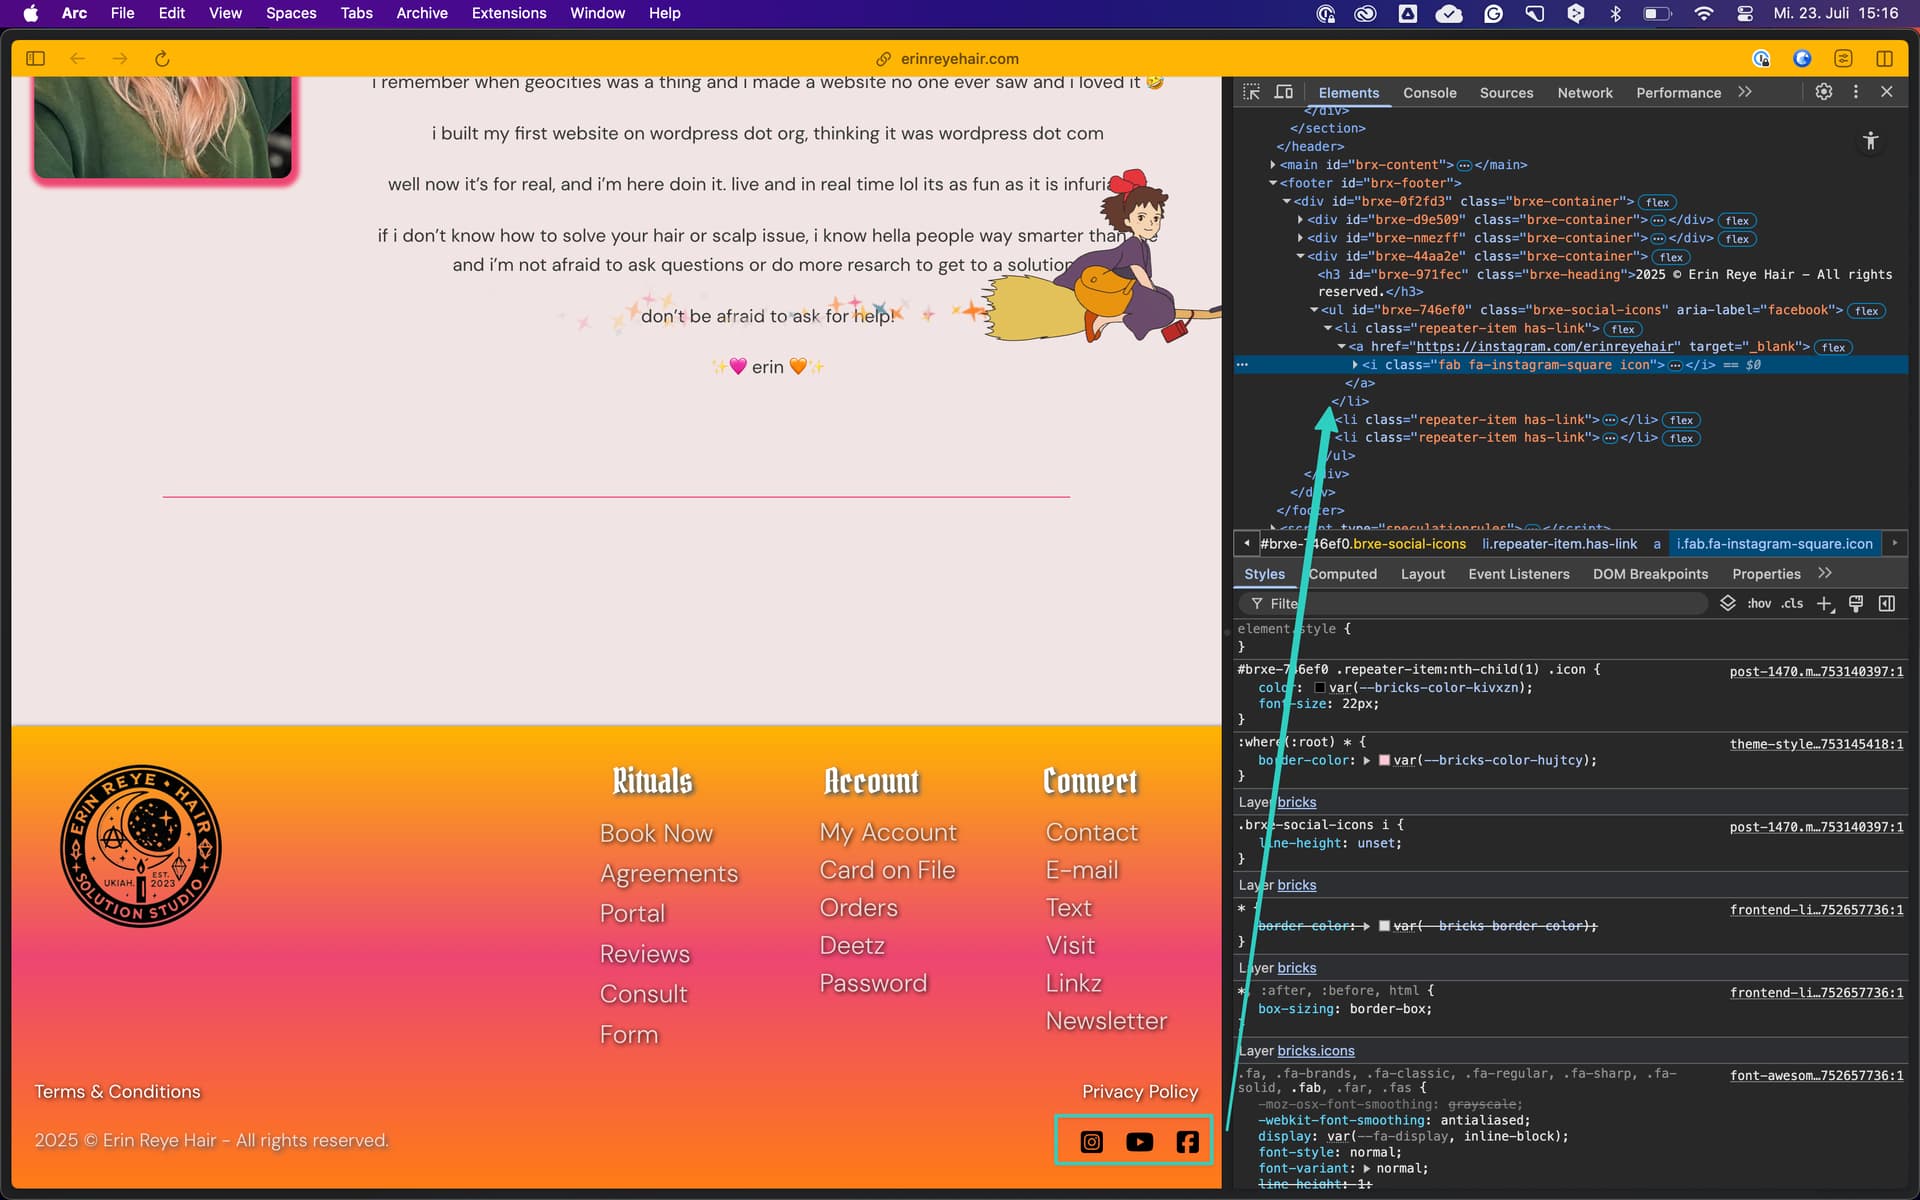Click the Erin Reye Hair footer logo
Image resolution: width=1920 pixels, height=1200 pixels.
pyautogui.click(x=141, y=846)
